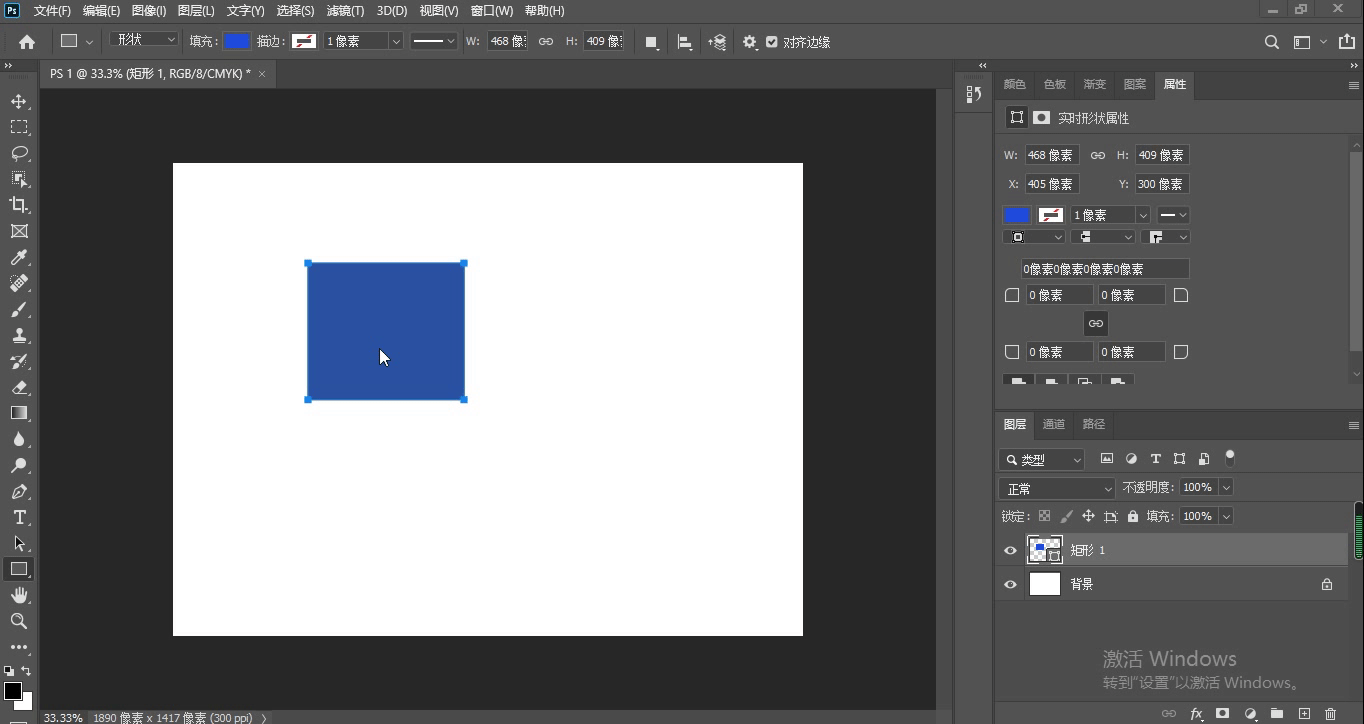Open the tool mode 形状 dropdown

point(145,40)
